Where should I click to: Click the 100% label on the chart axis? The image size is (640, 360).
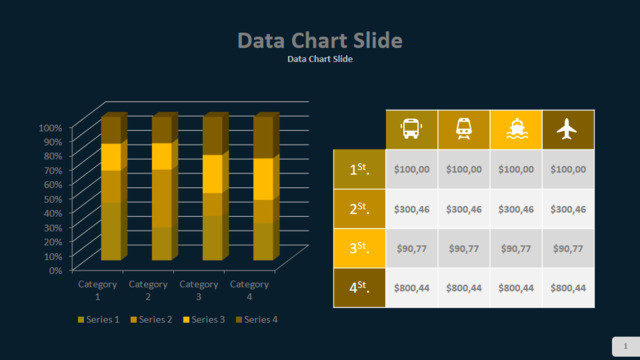coord(50,128)
